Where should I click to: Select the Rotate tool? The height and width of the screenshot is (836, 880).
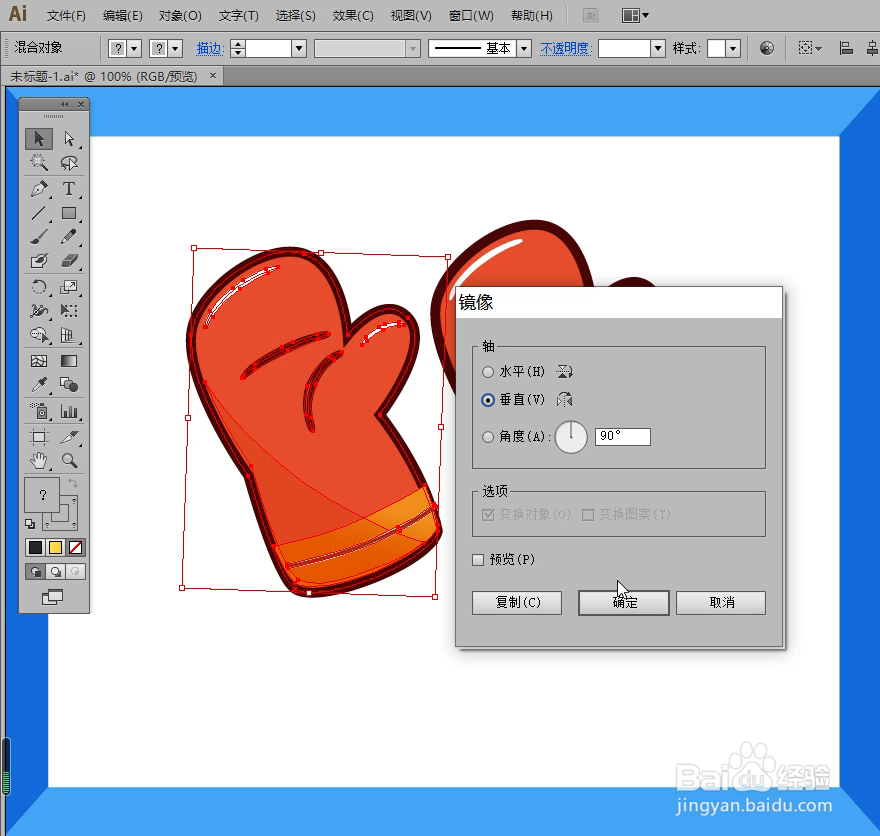coord(39,287)
